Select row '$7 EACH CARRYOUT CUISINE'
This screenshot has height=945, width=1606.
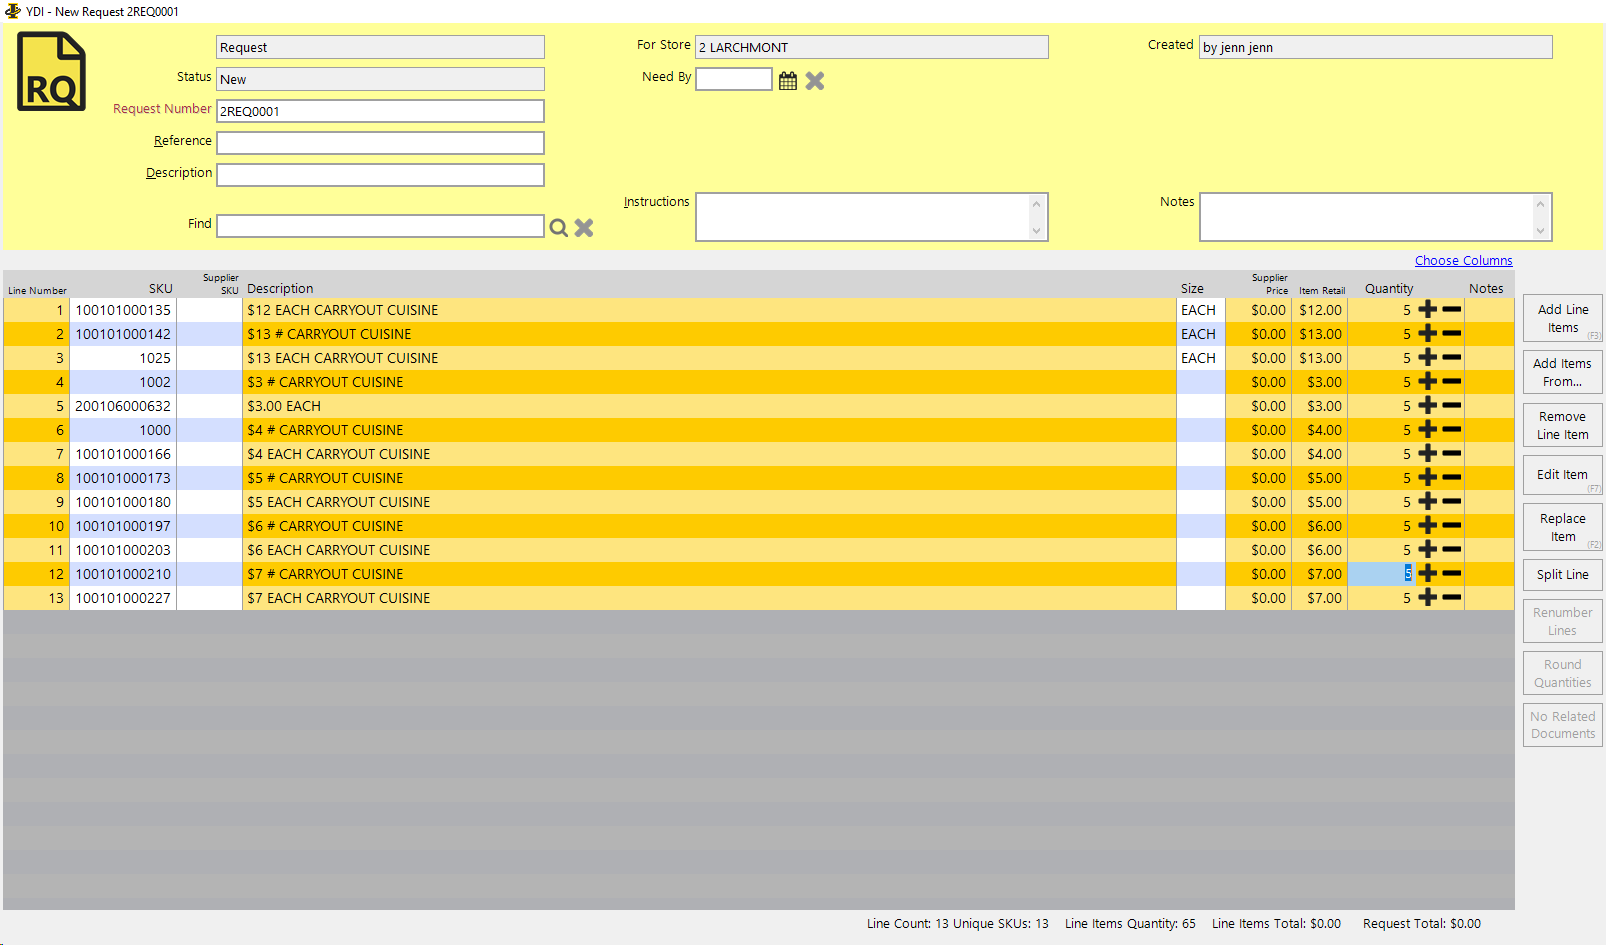(758, 598)
